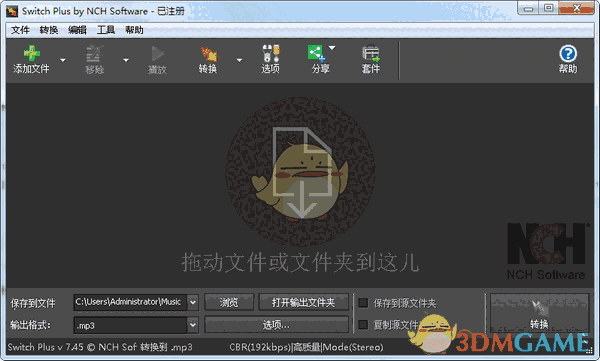Viewport: 600px width, 361px height.
Task: Toggle Save to source folder (保存到源文件夹) checkbox
Action: 363,303
